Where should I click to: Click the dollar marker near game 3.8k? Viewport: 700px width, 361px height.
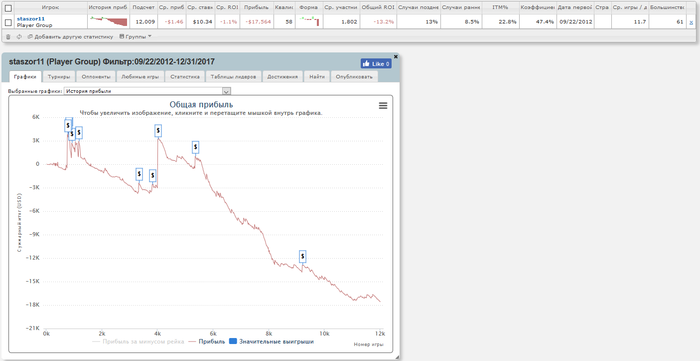tap(152, 176)
